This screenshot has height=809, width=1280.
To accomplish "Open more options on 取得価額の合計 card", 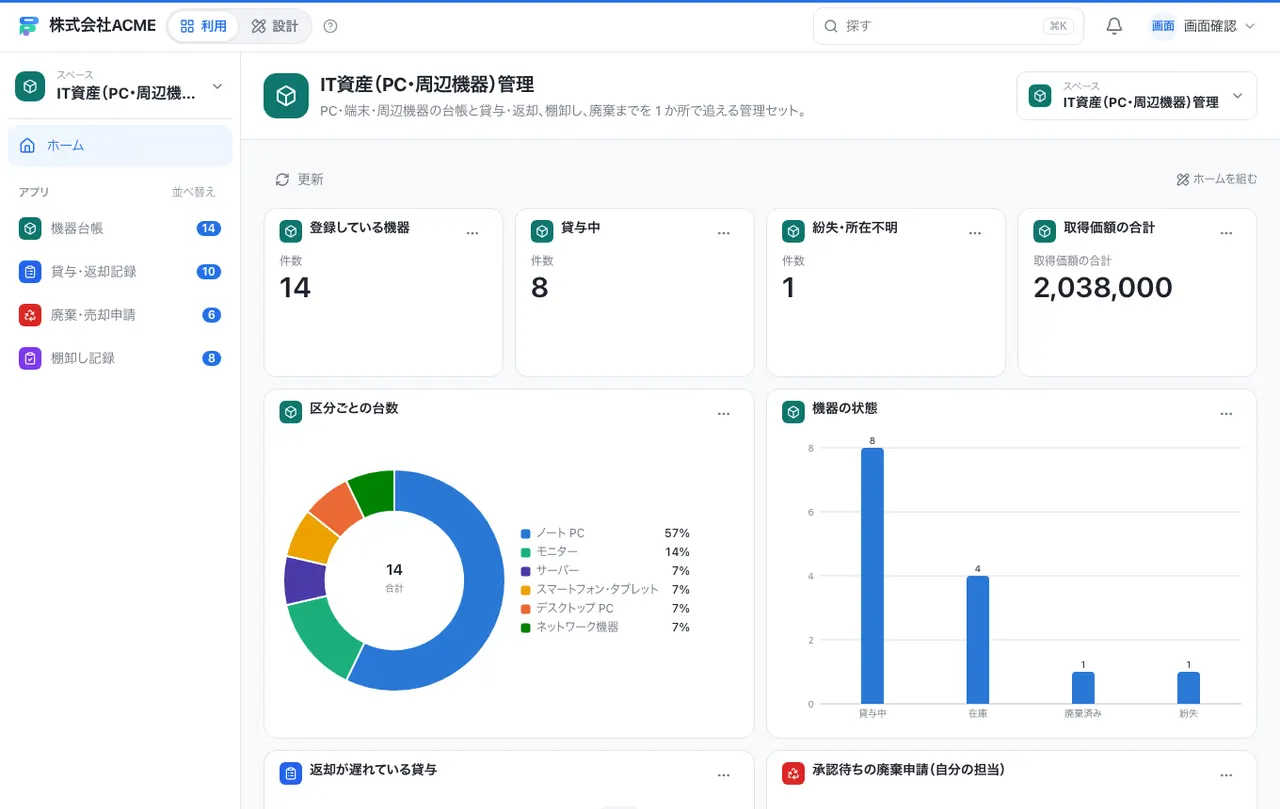I will 1227,233.
